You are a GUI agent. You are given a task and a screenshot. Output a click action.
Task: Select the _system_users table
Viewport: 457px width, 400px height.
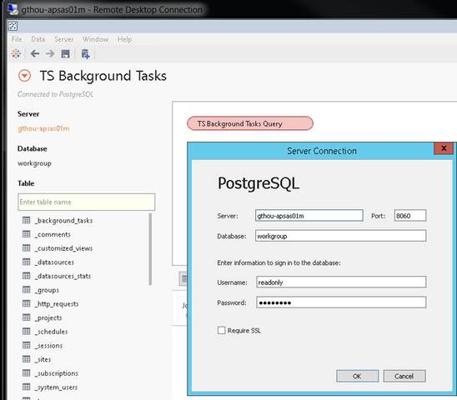(x=56, y=387)
